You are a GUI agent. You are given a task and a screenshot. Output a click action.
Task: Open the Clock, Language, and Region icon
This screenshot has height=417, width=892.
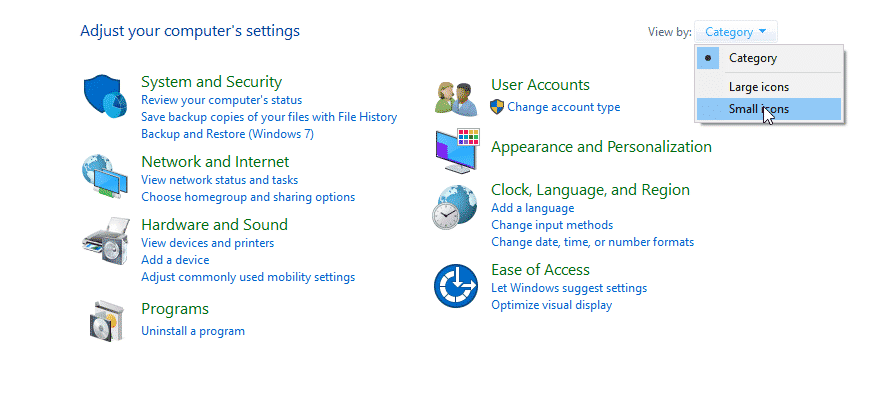[x=454, y=207]
